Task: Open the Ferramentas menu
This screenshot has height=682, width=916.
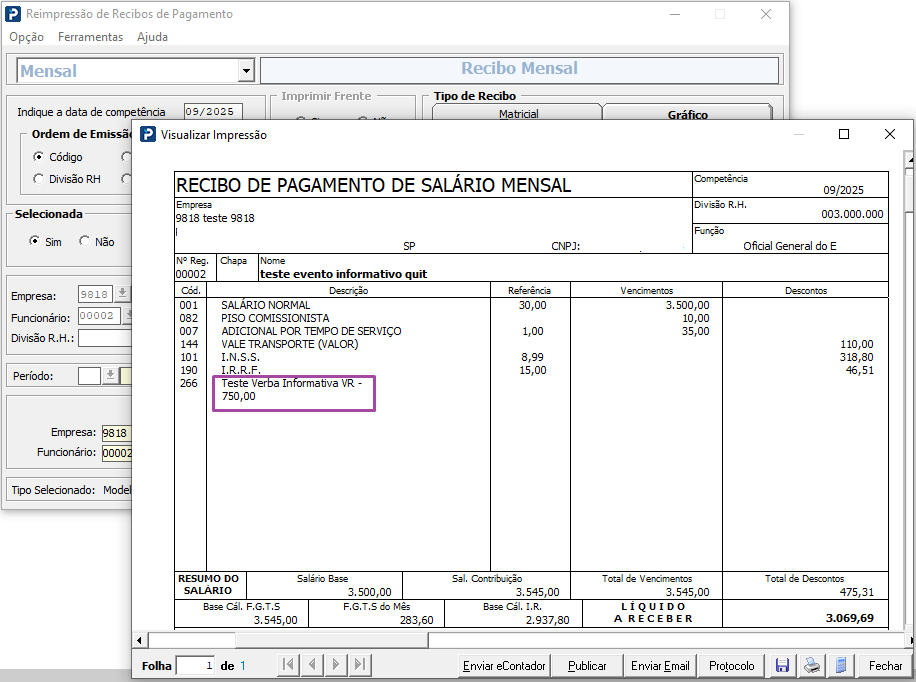Action: 90,37
